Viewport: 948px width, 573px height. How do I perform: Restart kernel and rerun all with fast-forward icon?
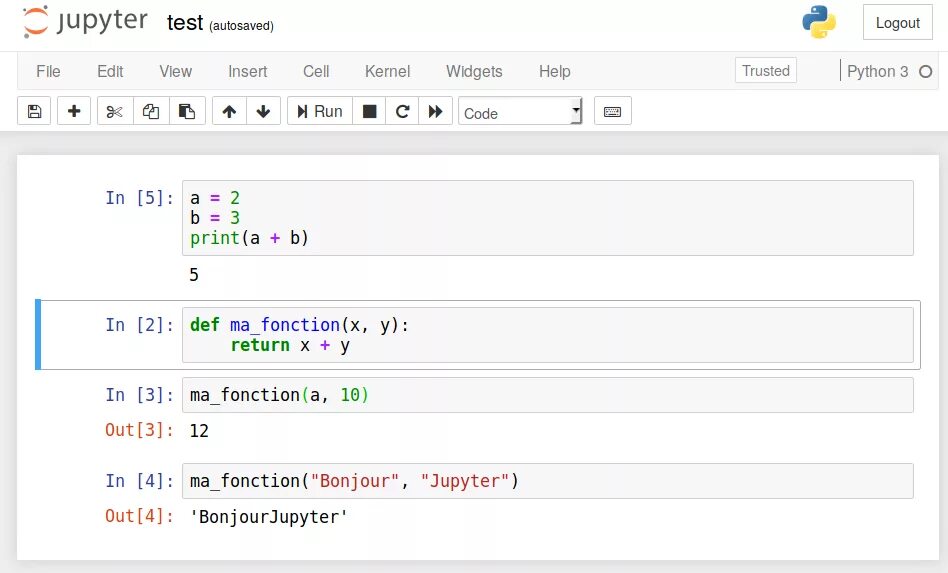(435, 112)
